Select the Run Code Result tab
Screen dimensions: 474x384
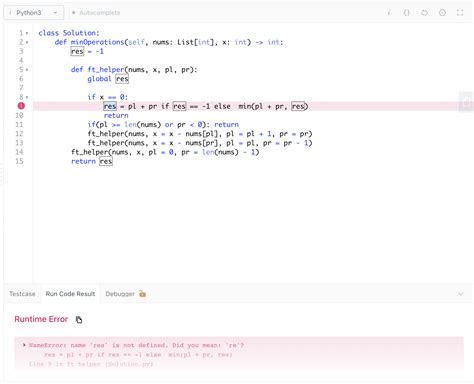click(x=70, y=294)
